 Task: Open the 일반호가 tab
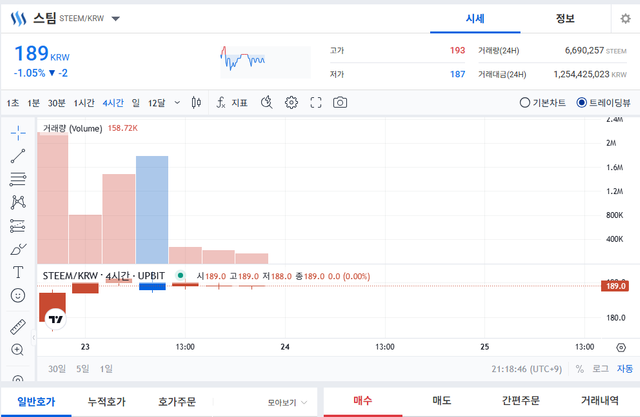point(36,402)
